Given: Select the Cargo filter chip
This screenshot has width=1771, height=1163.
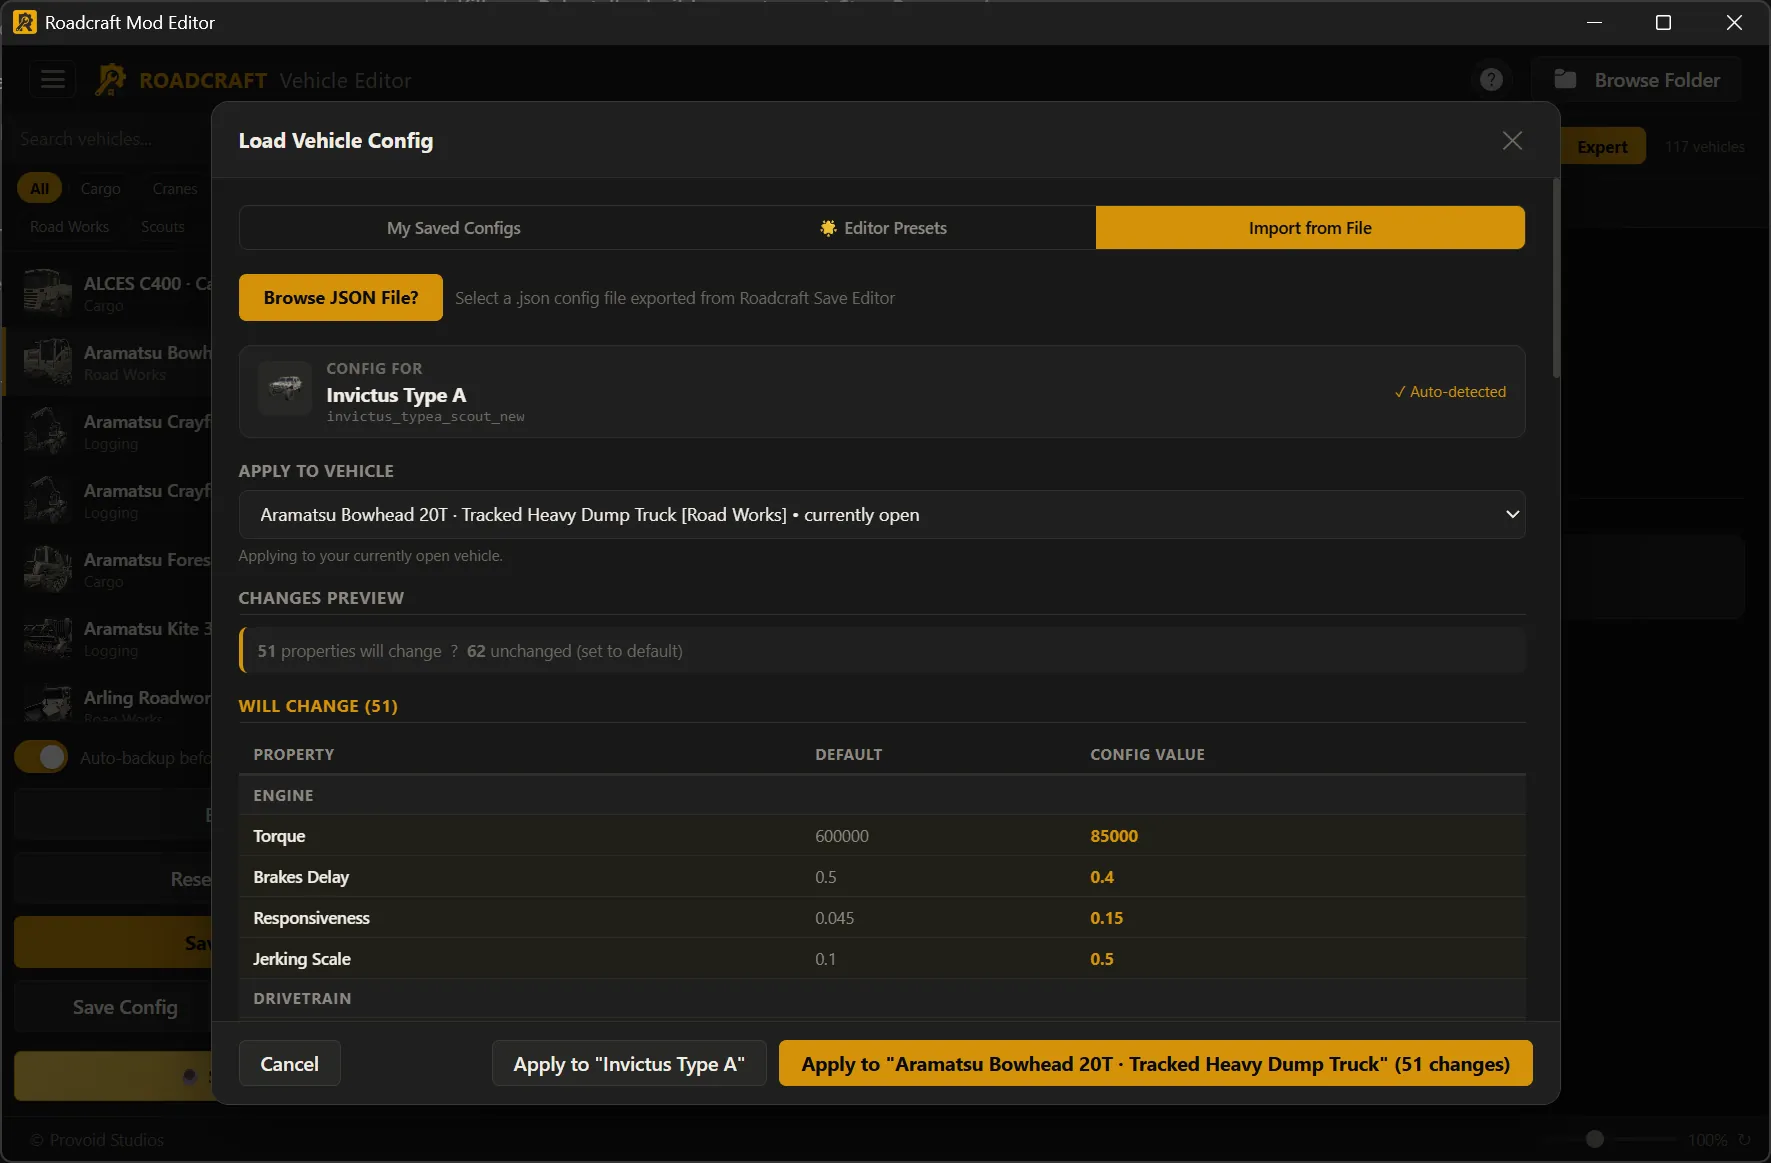Looking at the screenshot, I should pos(100,188).
